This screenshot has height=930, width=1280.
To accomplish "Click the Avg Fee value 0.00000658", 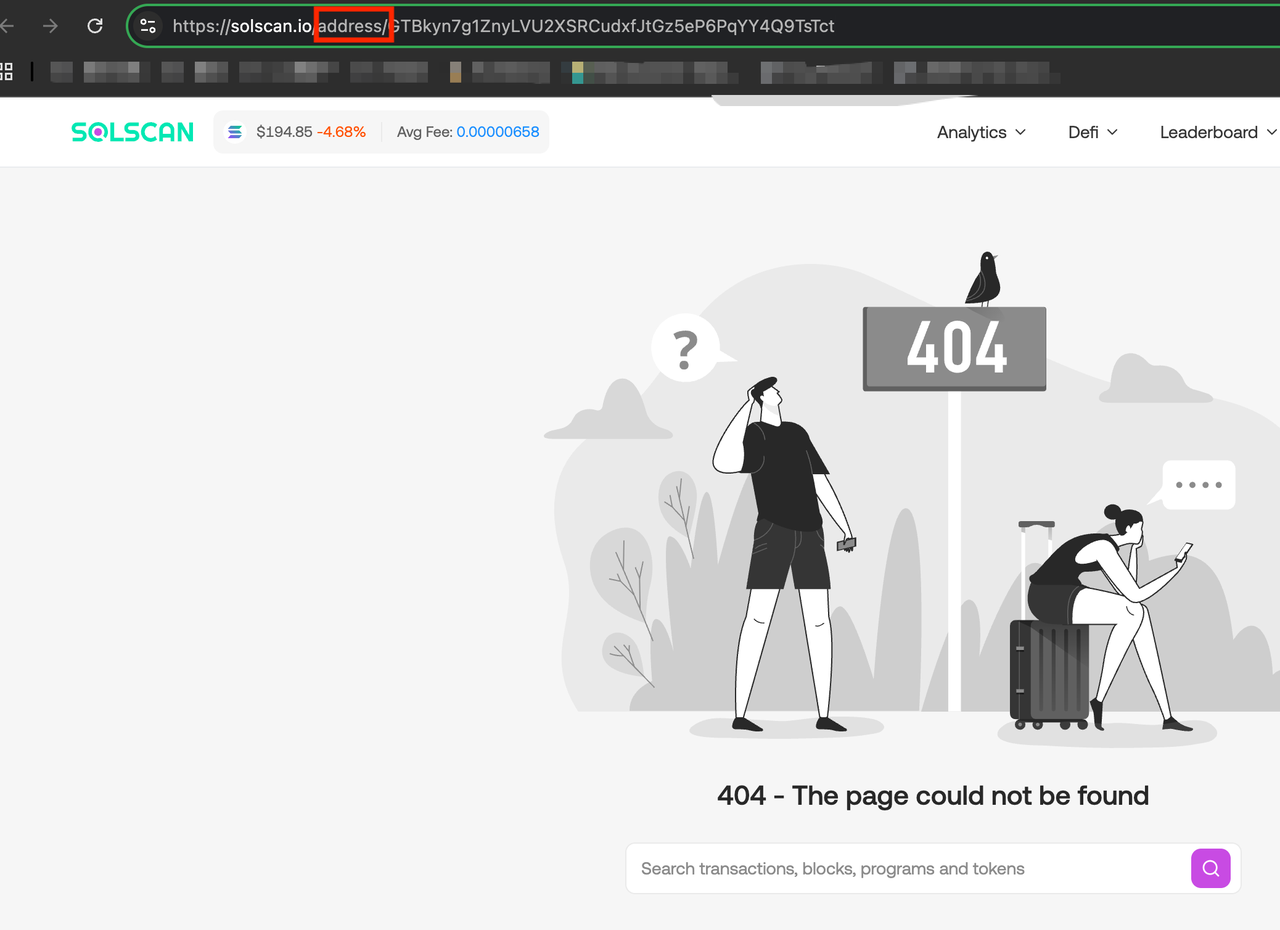I will click(x=497, y=132).
